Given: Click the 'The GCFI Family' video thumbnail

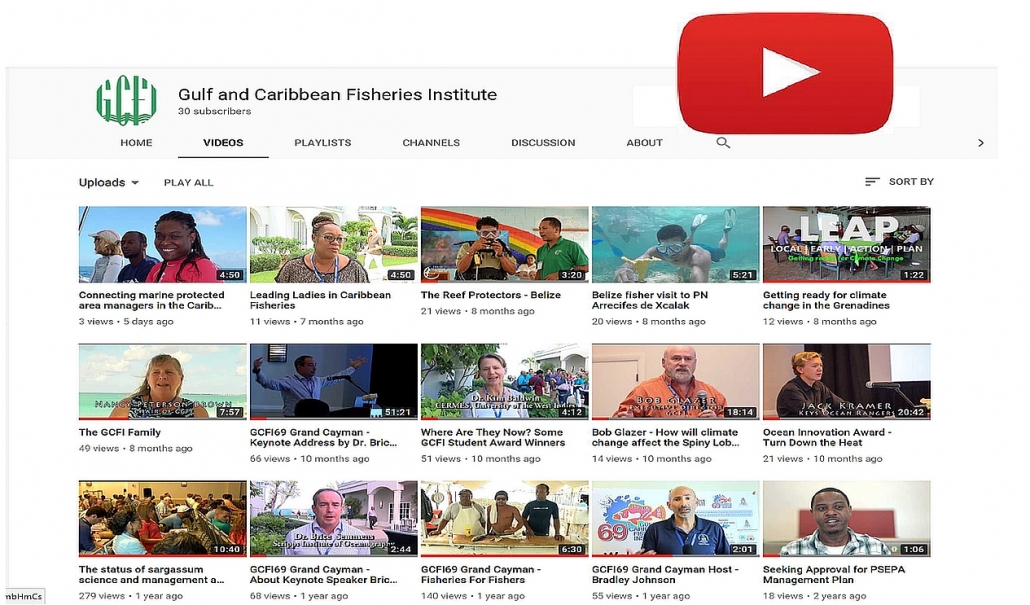Looking at the screenshot, I should [162, 381].
